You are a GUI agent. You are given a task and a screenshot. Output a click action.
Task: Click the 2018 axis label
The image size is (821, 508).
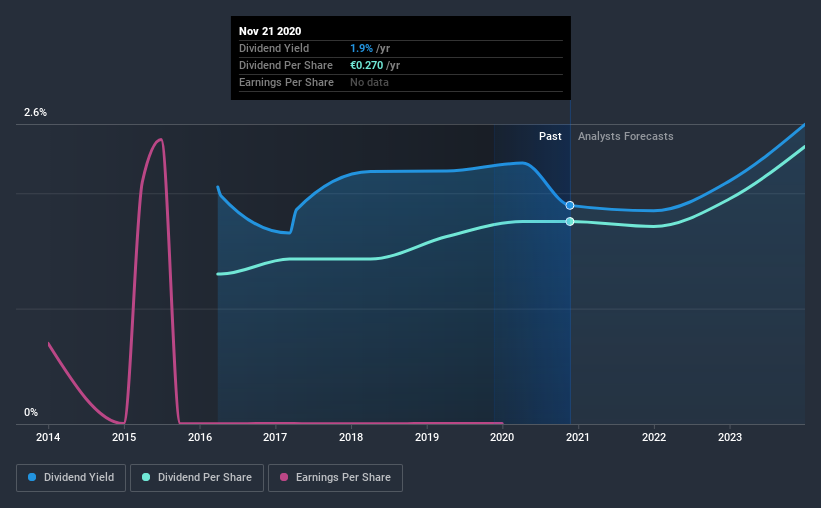pyautogui.click(x=351, y=437)
